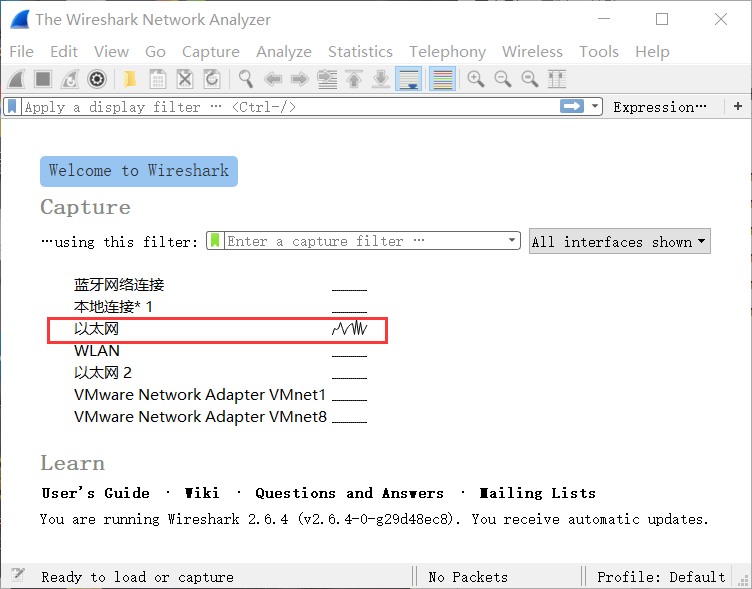Reload this capture file icon

tap(212, 79)
